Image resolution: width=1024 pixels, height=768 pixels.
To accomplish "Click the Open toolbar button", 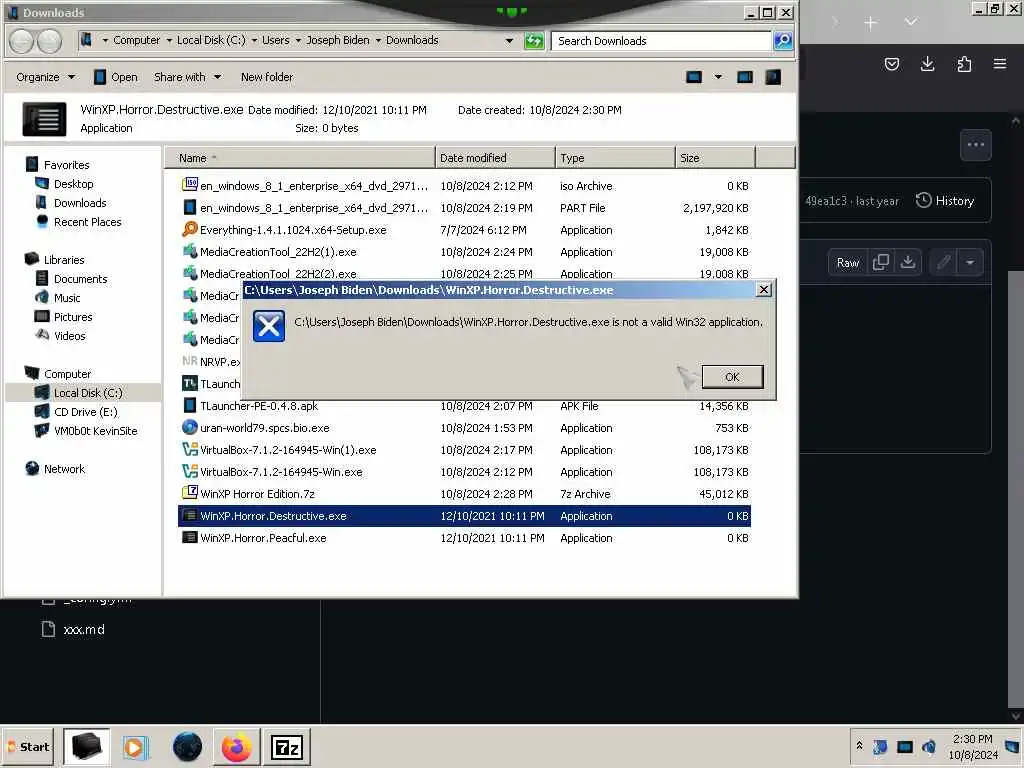I will point(116,77).
